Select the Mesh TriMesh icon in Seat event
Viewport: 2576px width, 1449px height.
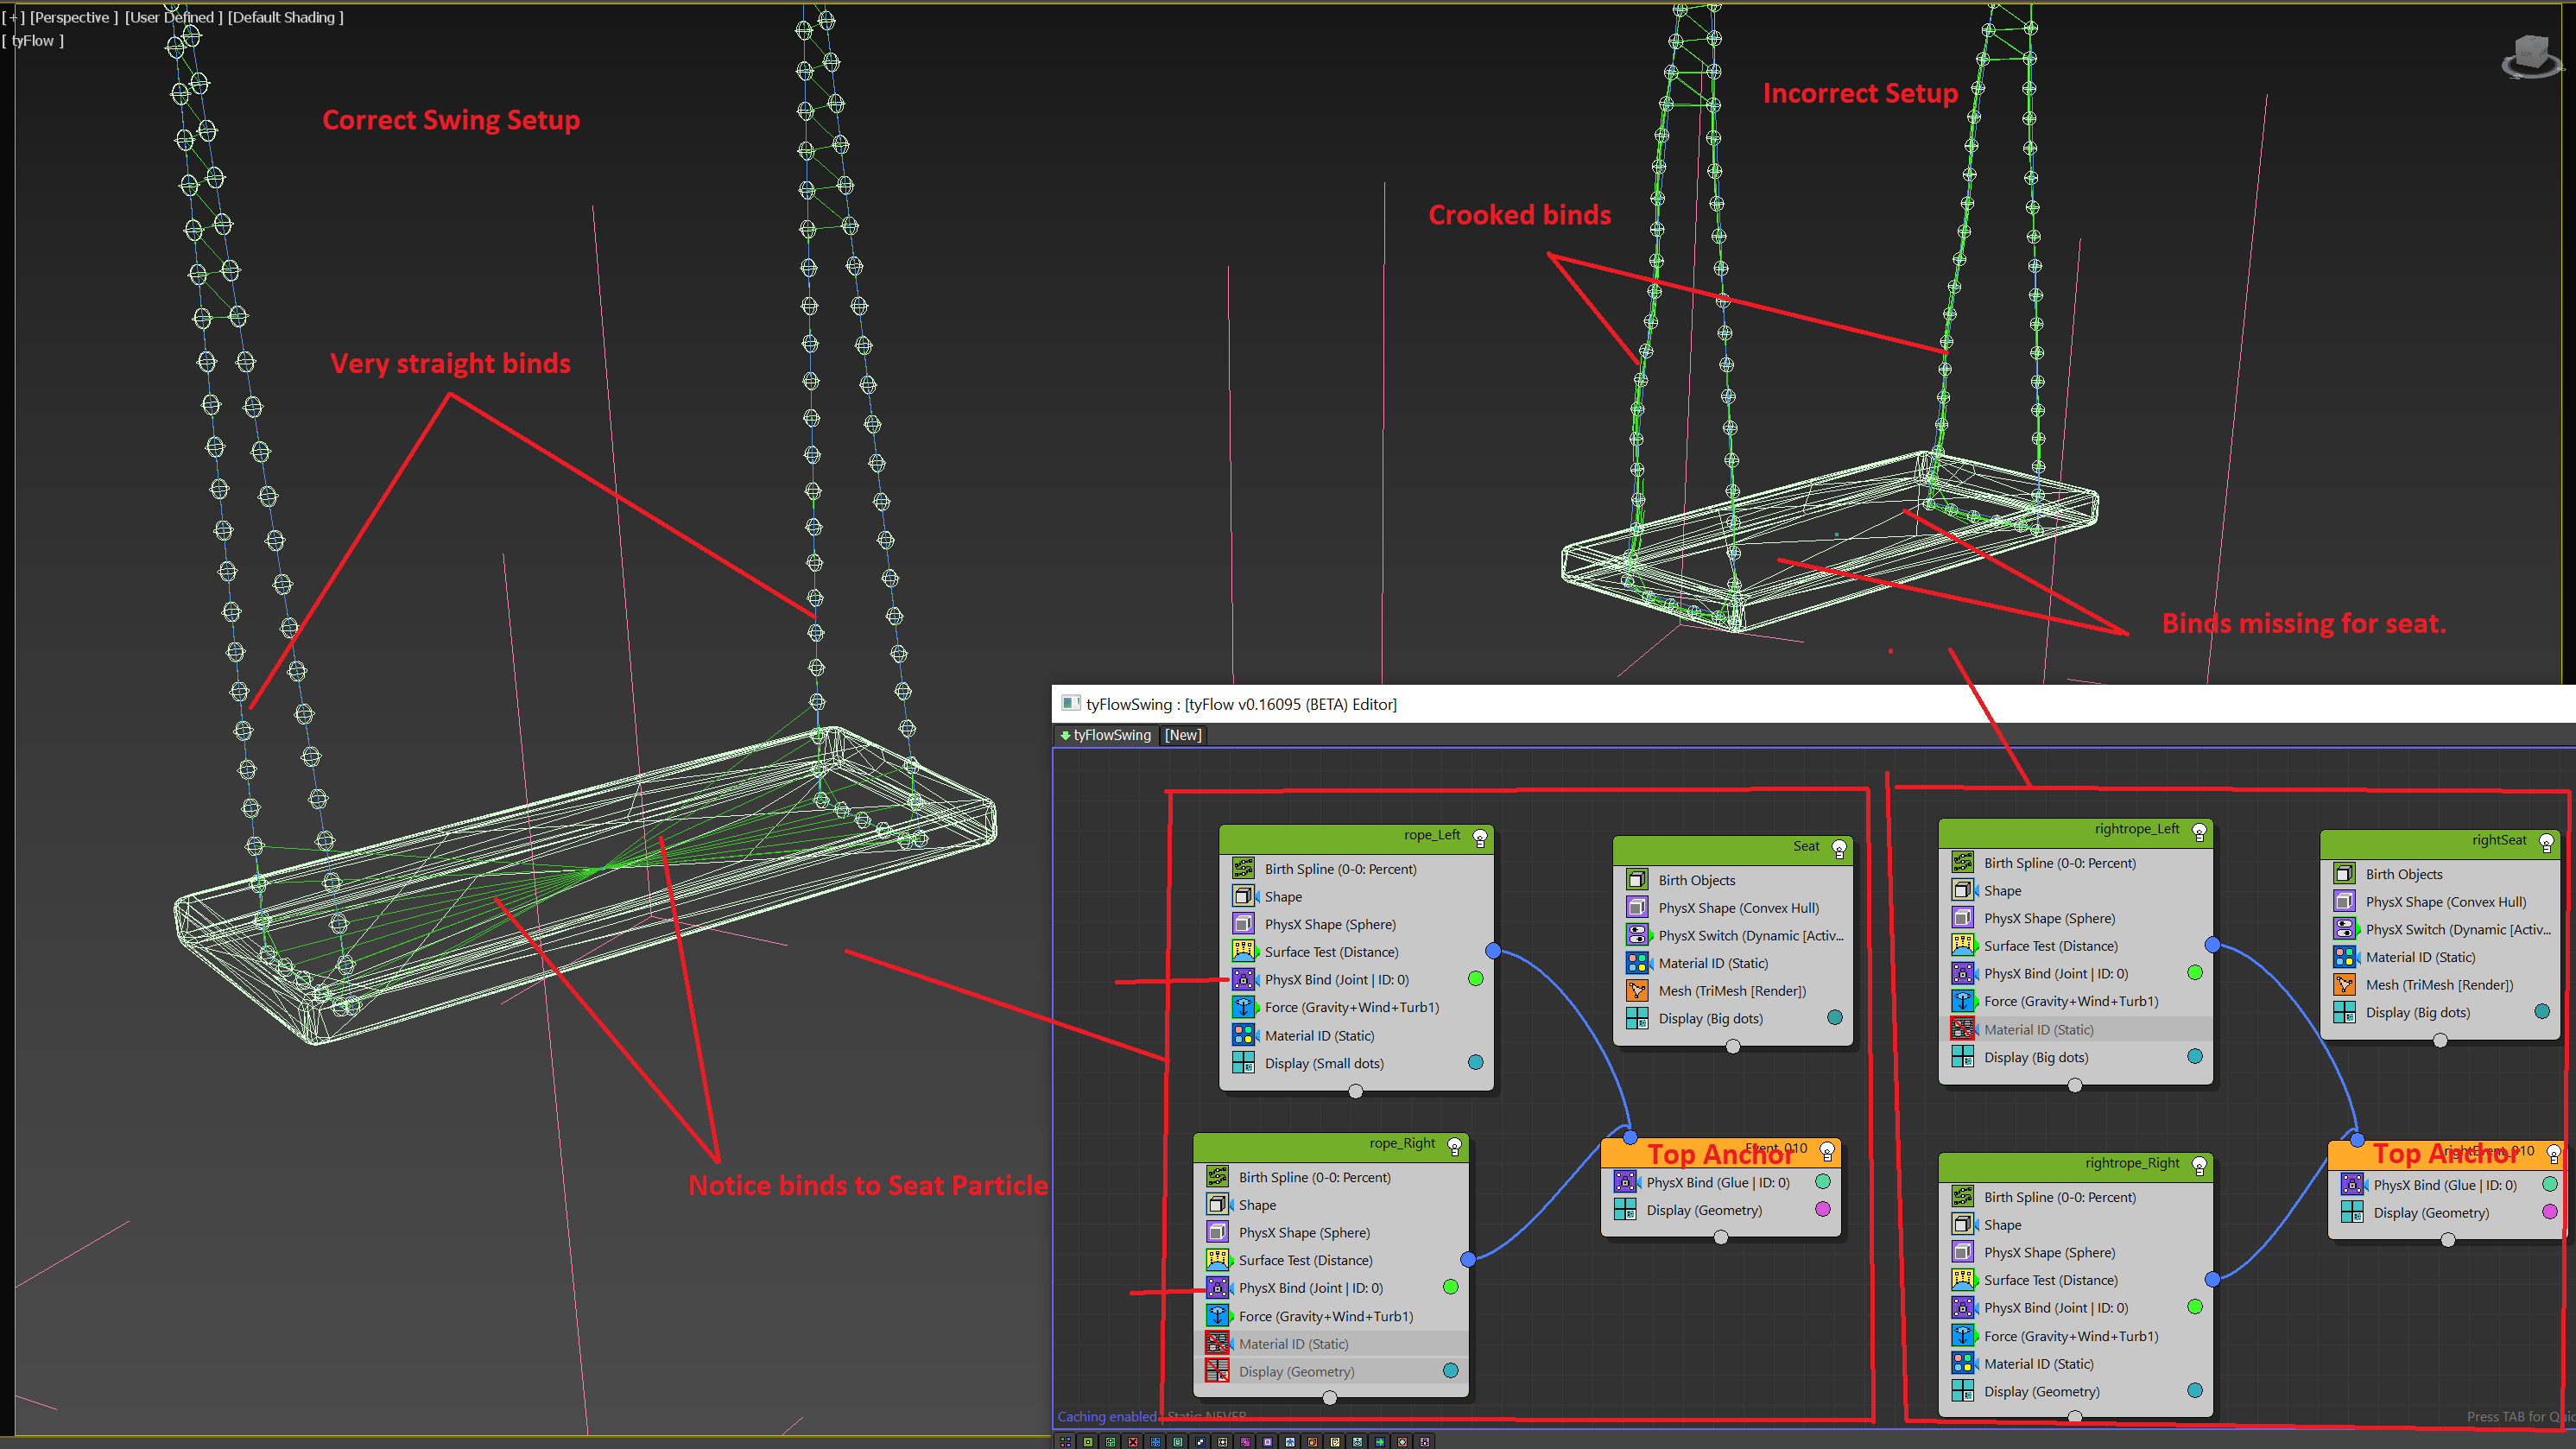point(1637,990)
